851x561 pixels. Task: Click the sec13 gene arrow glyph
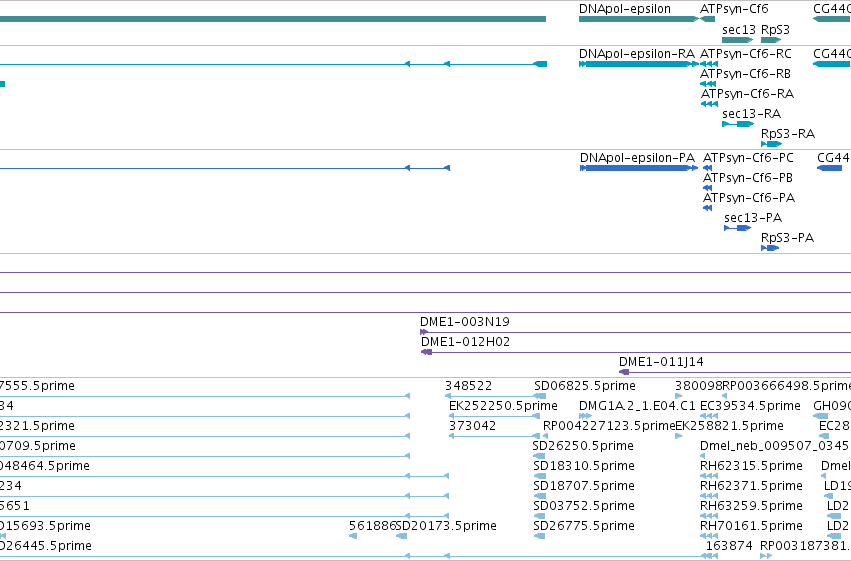738,40
